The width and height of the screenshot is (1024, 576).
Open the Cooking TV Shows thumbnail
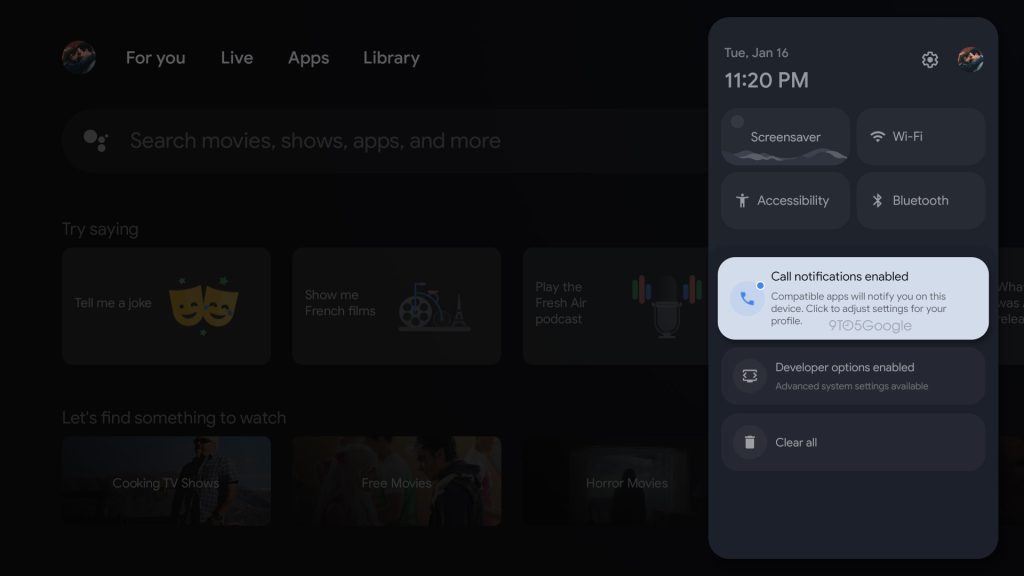pos(166,481)
